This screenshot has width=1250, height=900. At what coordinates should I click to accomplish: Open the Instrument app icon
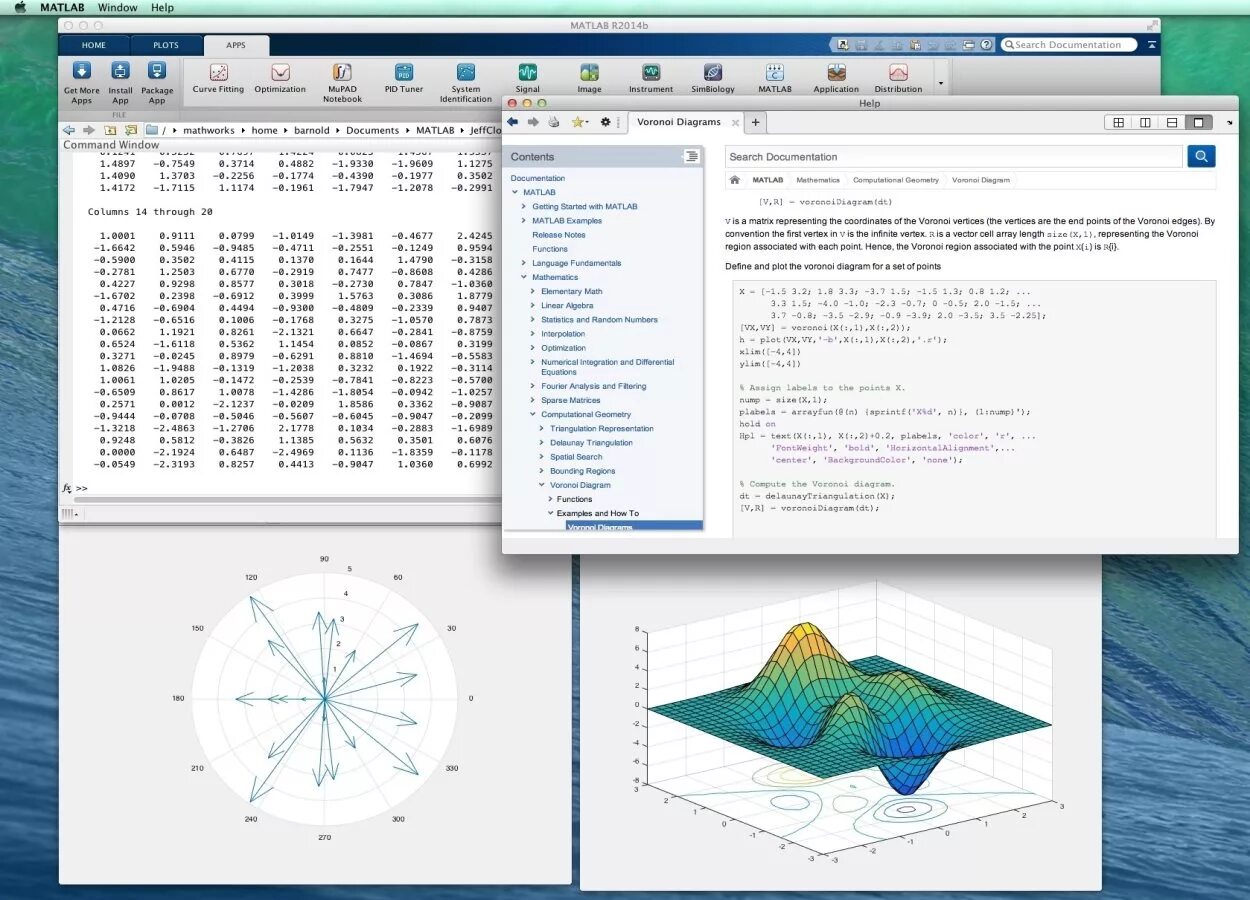tap(651, 72)
